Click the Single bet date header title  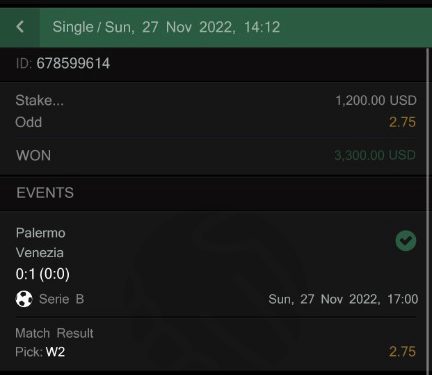[166, 27]
